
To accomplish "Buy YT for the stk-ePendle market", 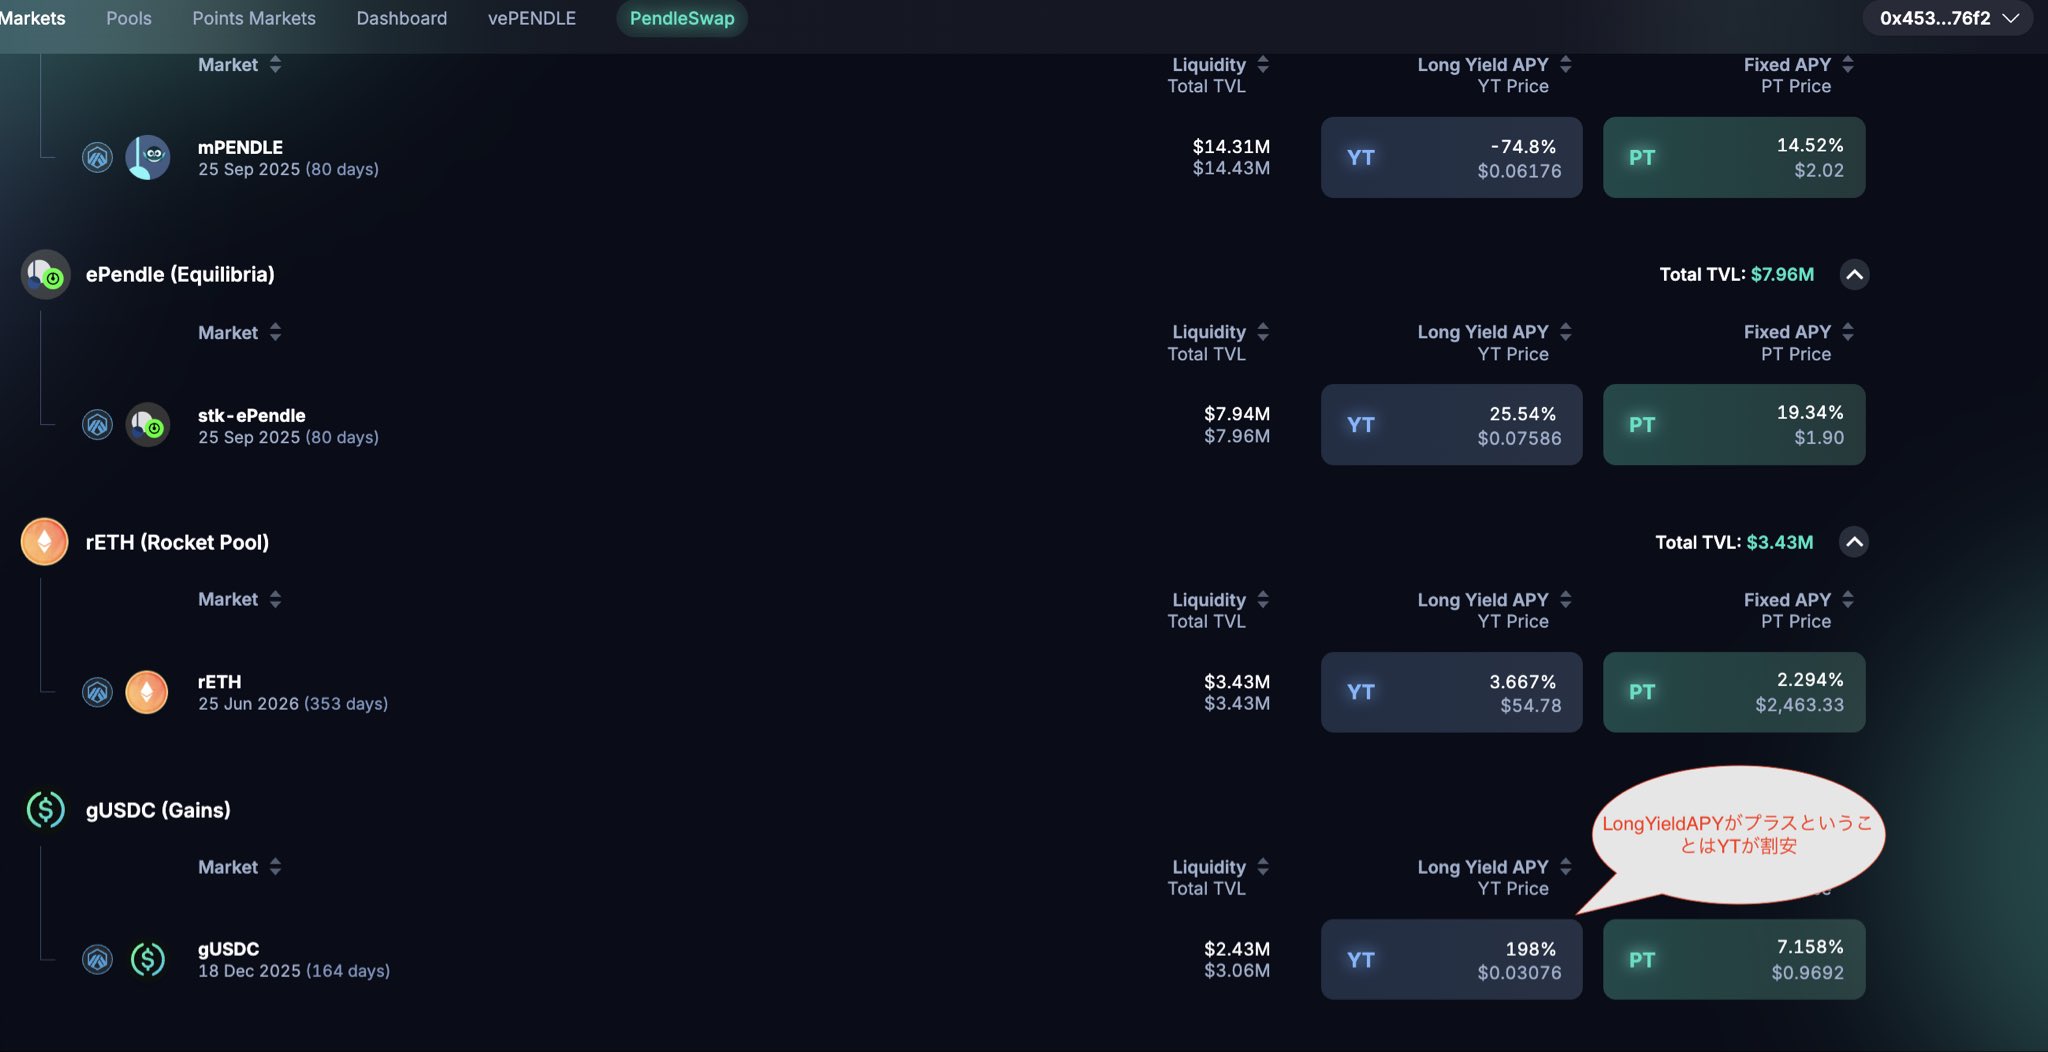I will click(1451, 425).
